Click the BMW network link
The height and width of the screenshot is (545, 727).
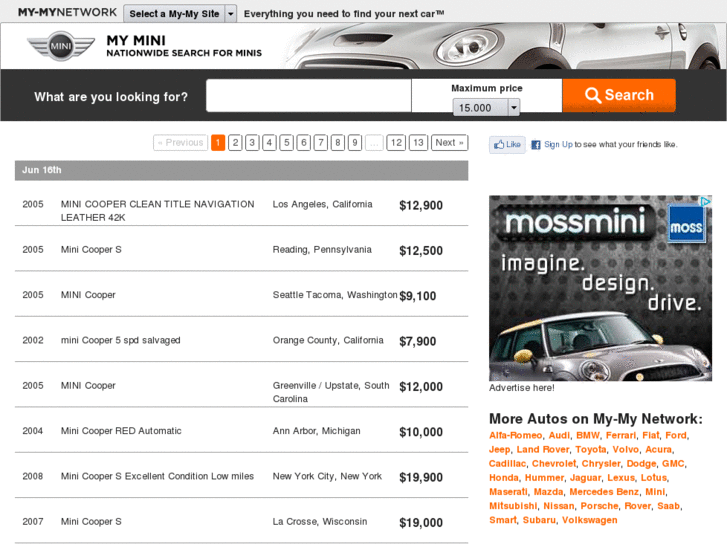click(588, 436)
